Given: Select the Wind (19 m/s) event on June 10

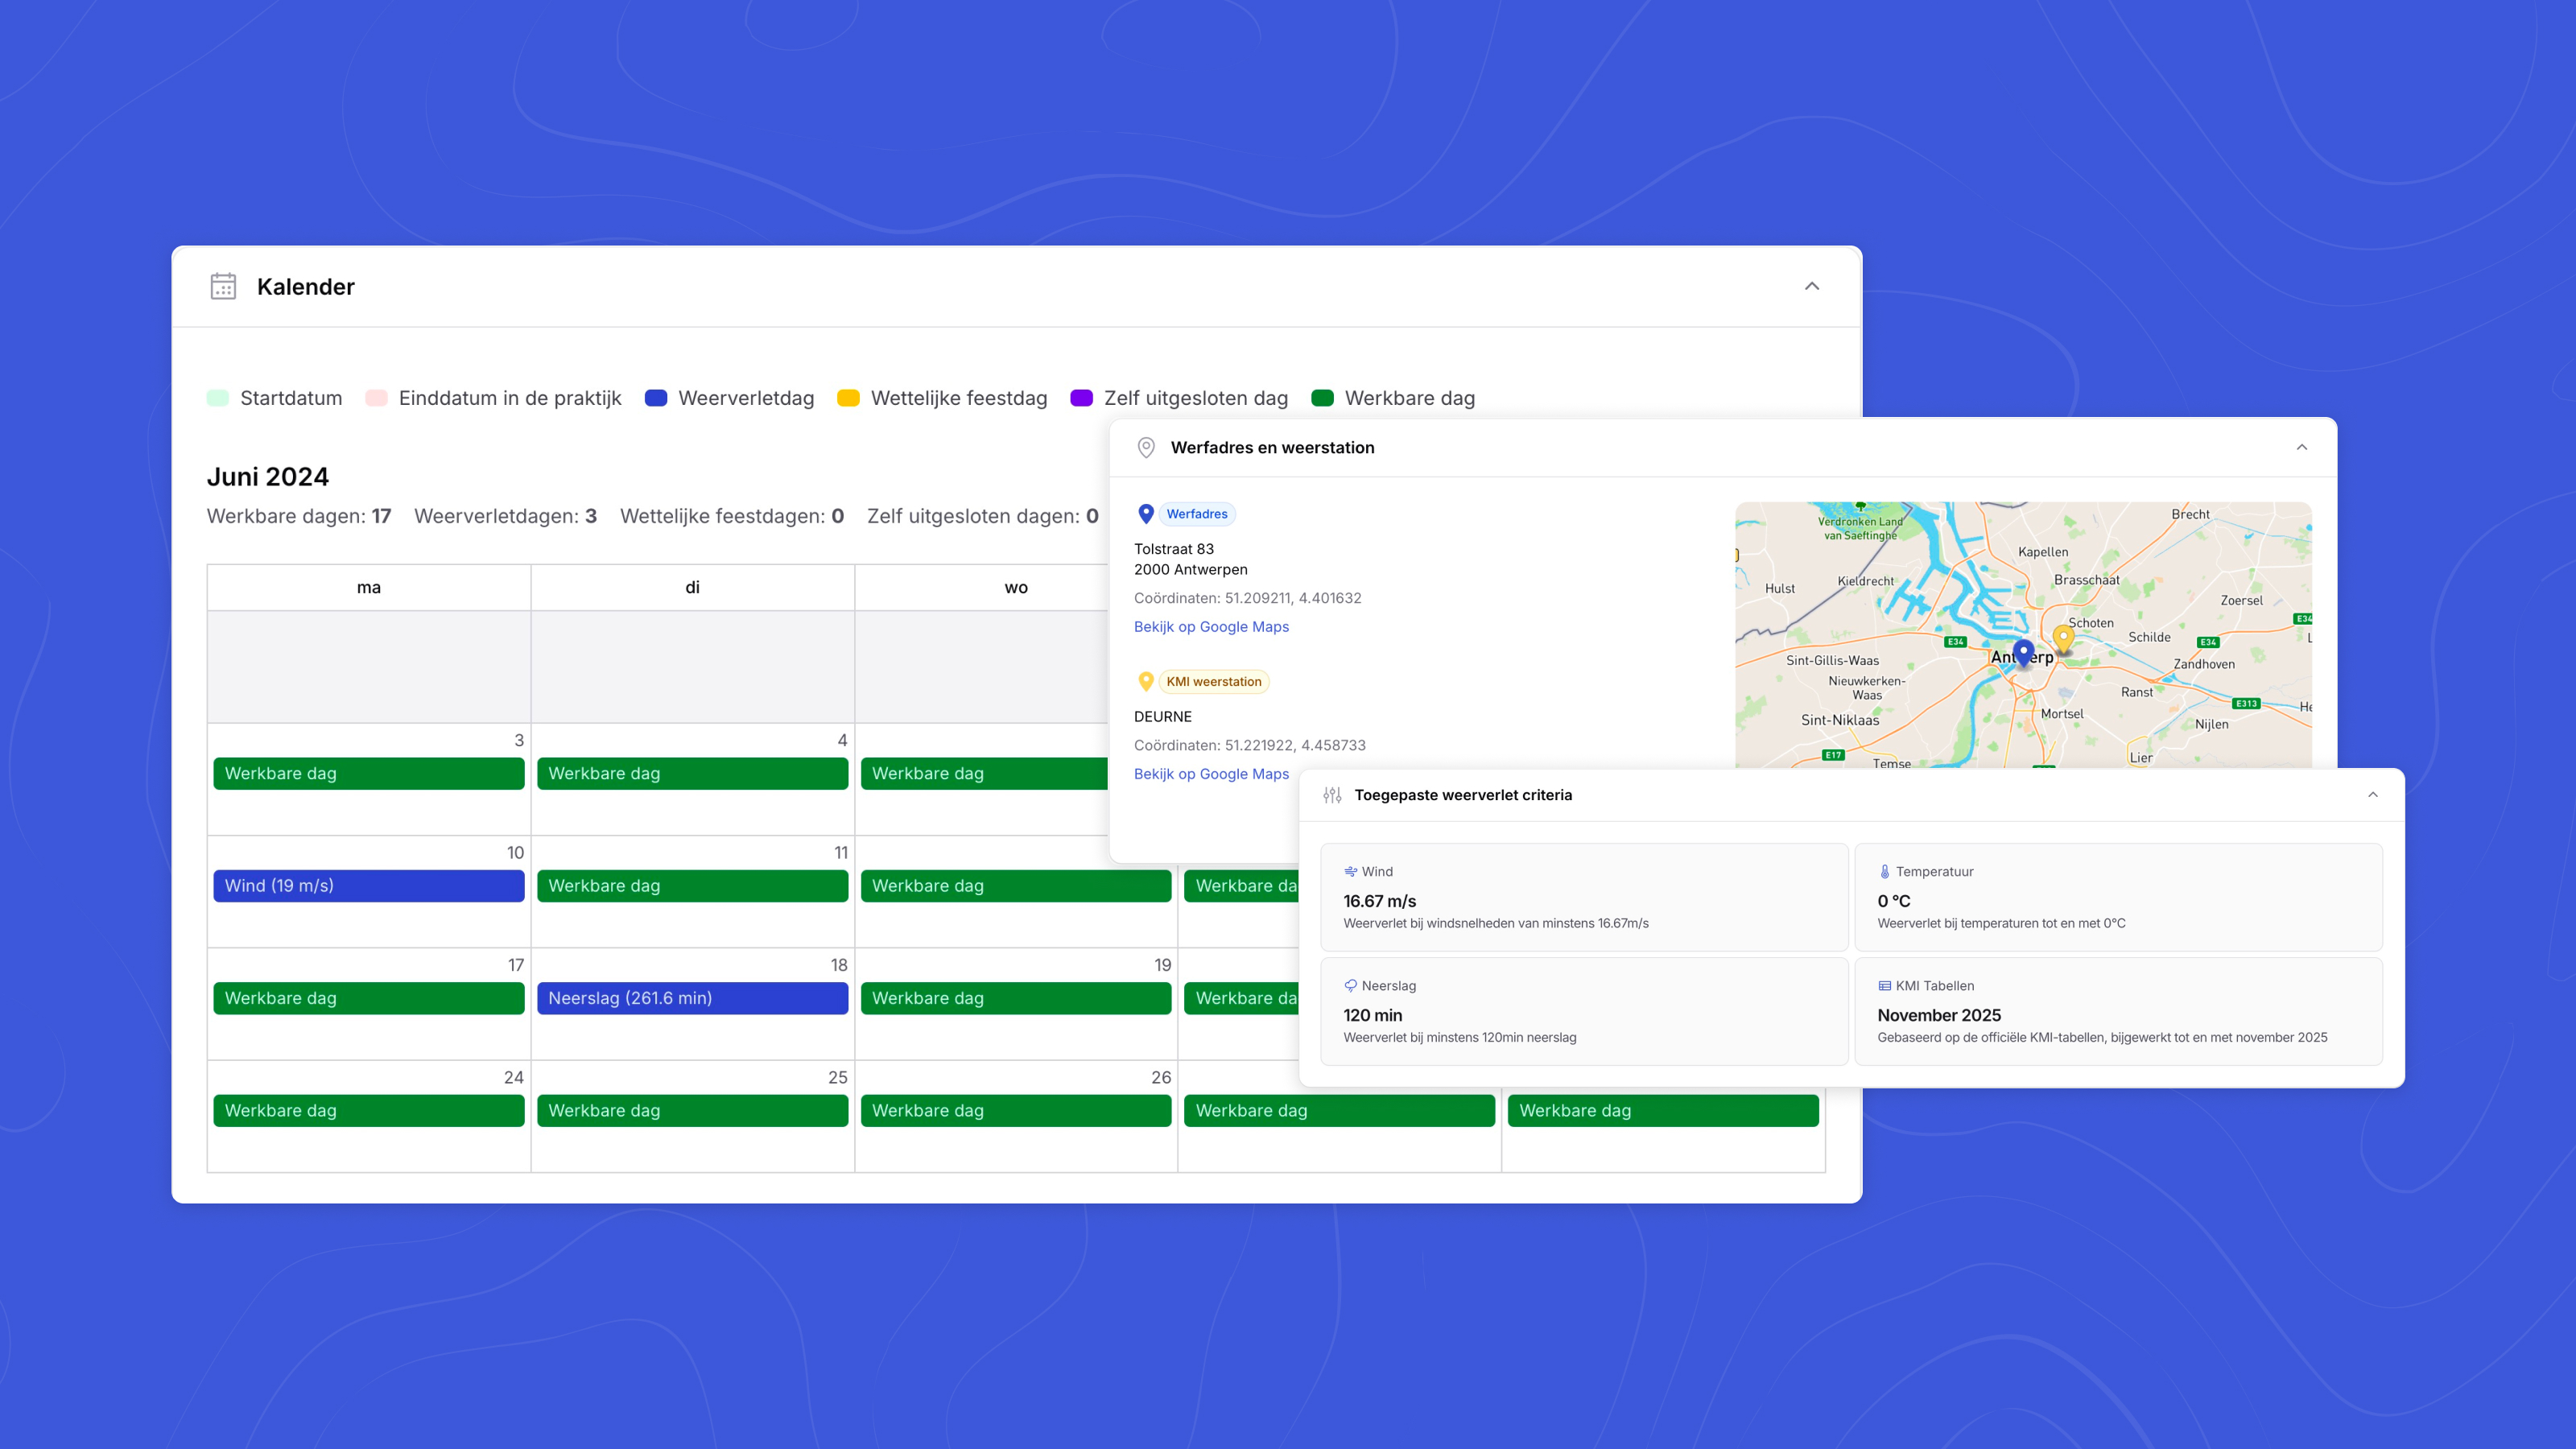Looking at the screenshot, I should [x=369, y=886].
